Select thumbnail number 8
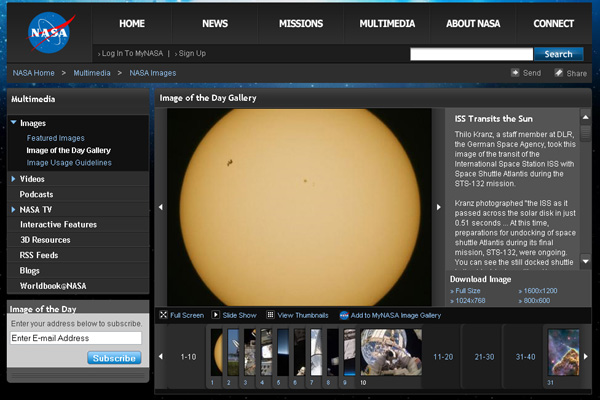600x400 pixels. tap(333, 352)
